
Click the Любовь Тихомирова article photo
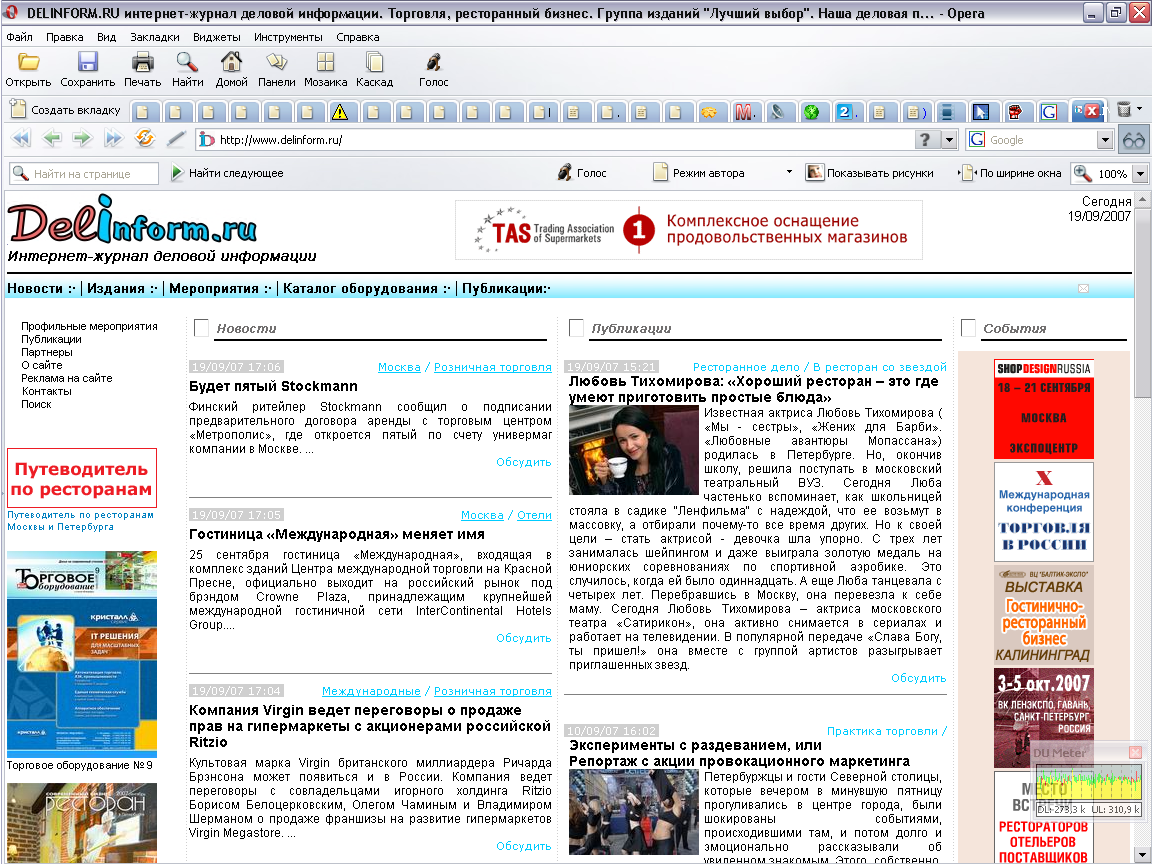coord(633,450)
